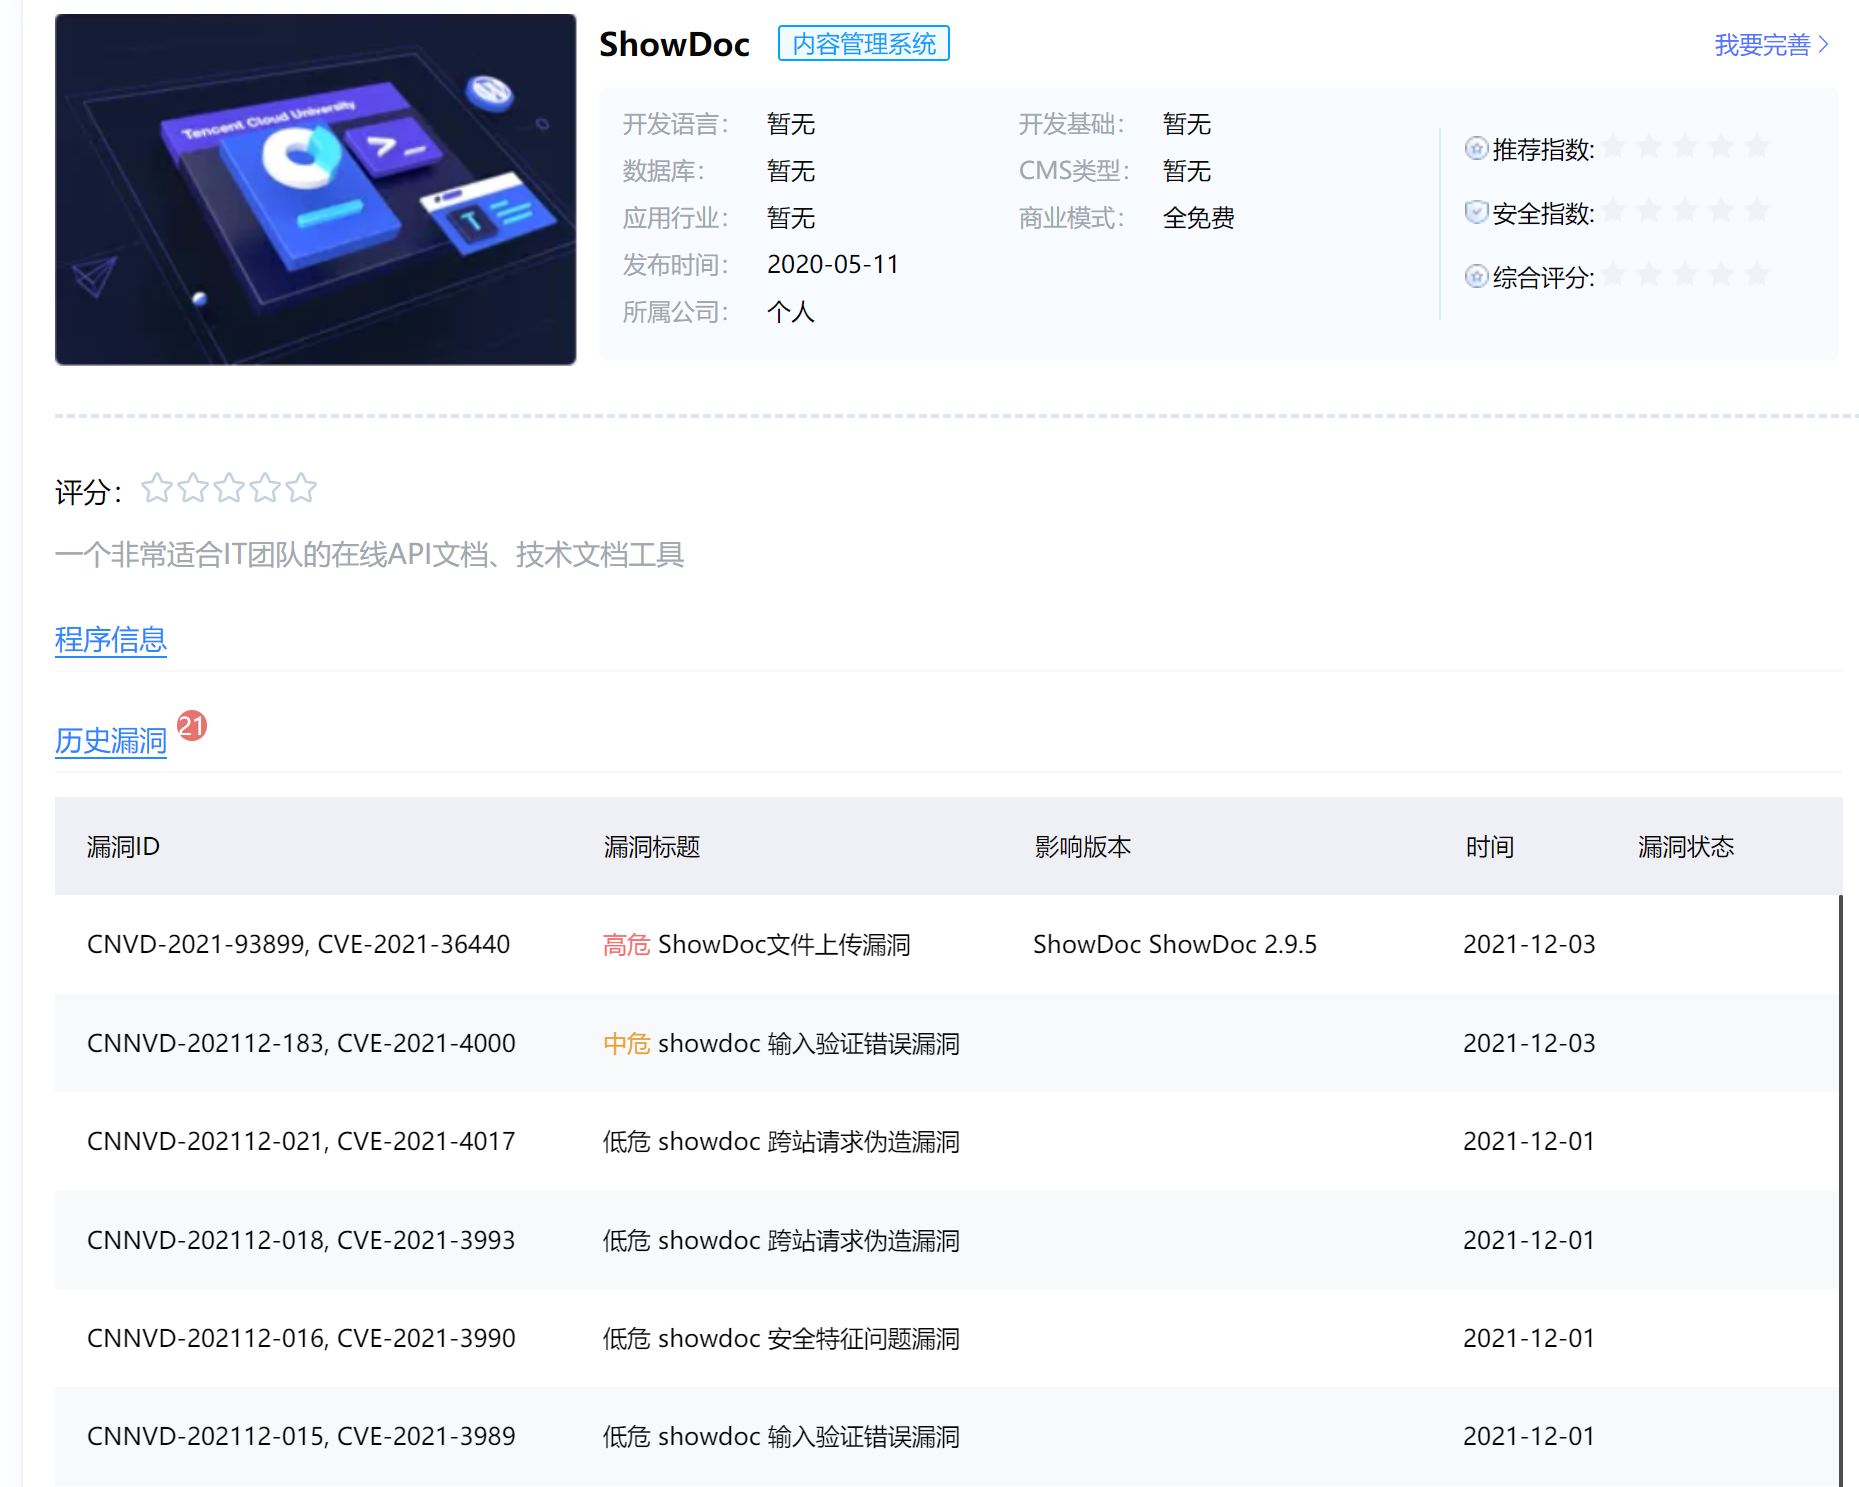Click the 影响版本 column header

tap(1083, 847)
